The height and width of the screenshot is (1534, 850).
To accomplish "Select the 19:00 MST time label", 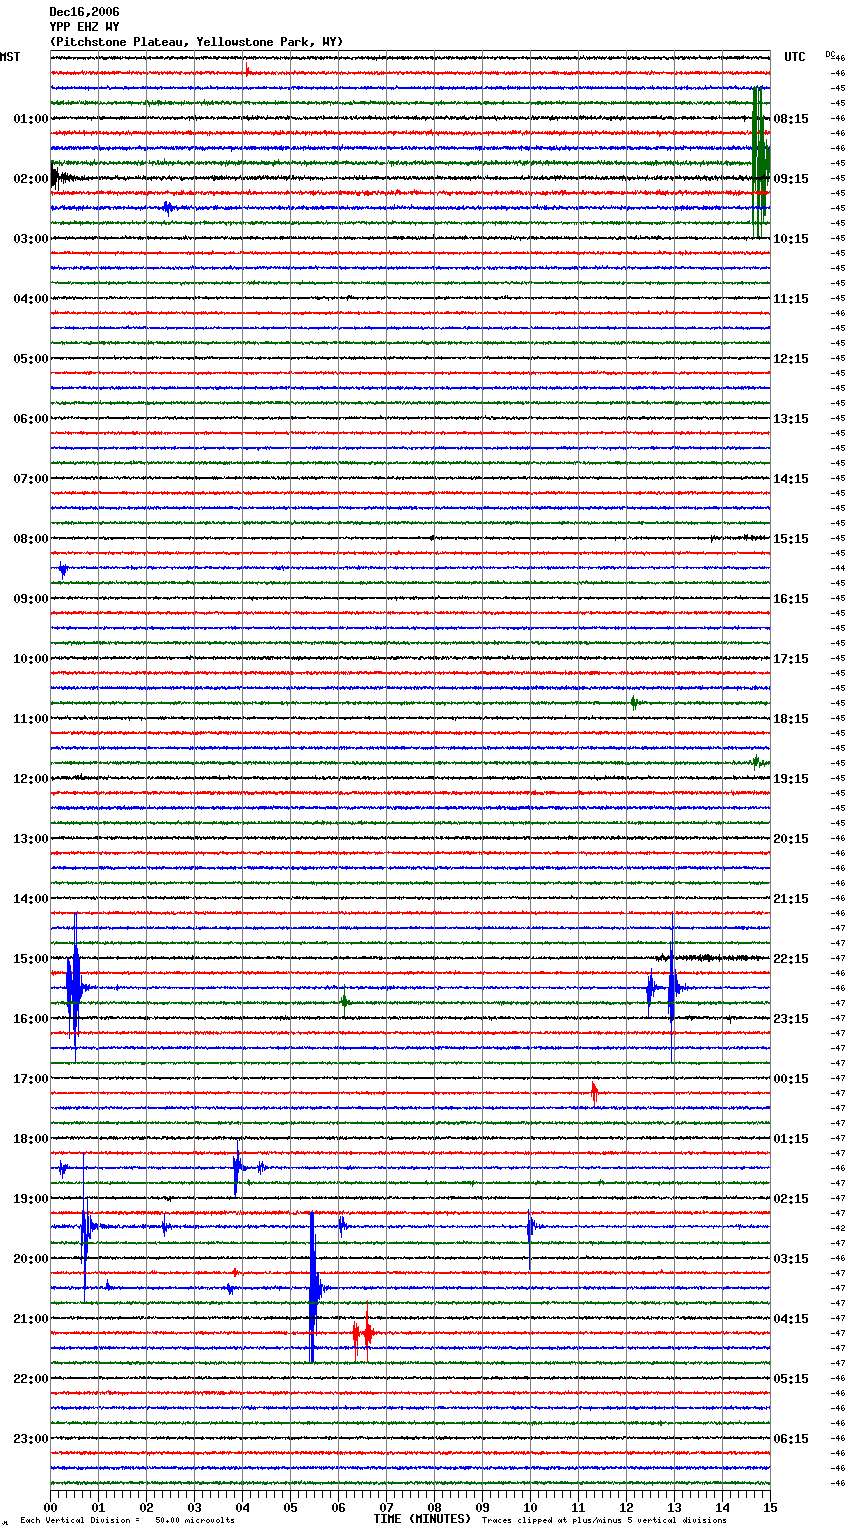I will point(31,1199).
